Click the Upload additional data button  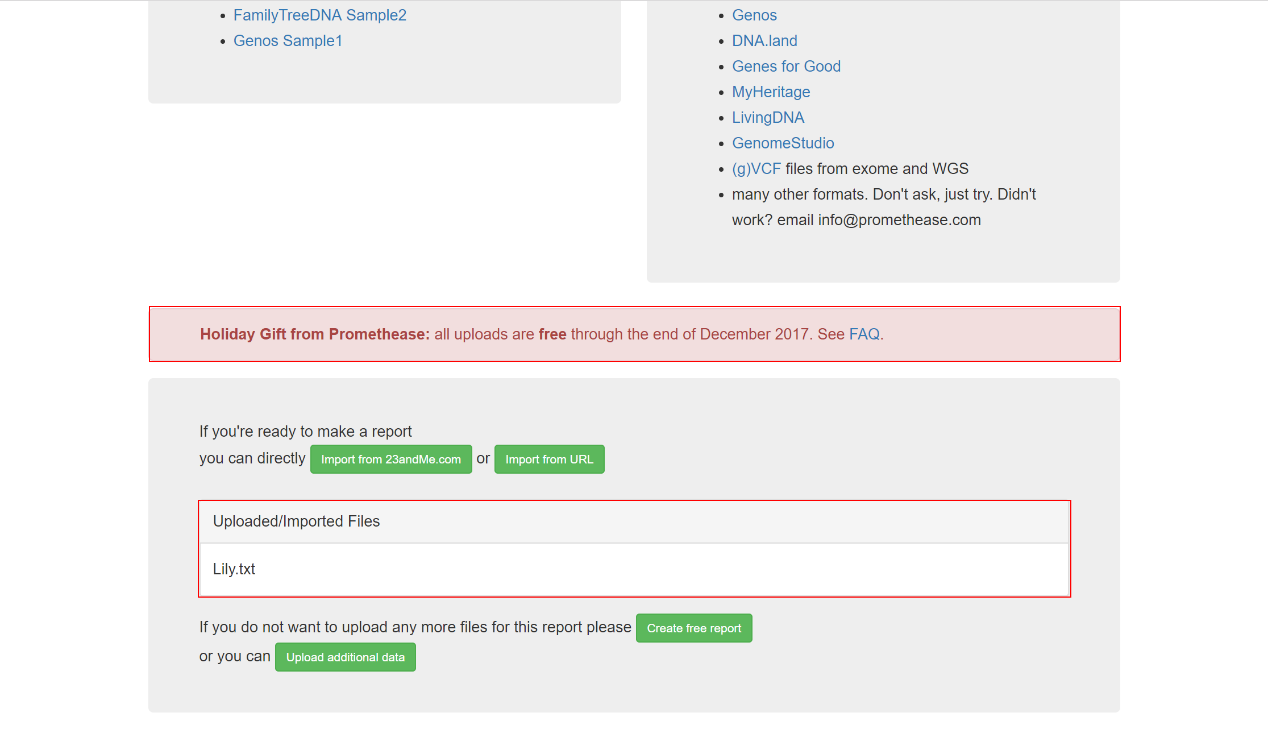[345, 657]
